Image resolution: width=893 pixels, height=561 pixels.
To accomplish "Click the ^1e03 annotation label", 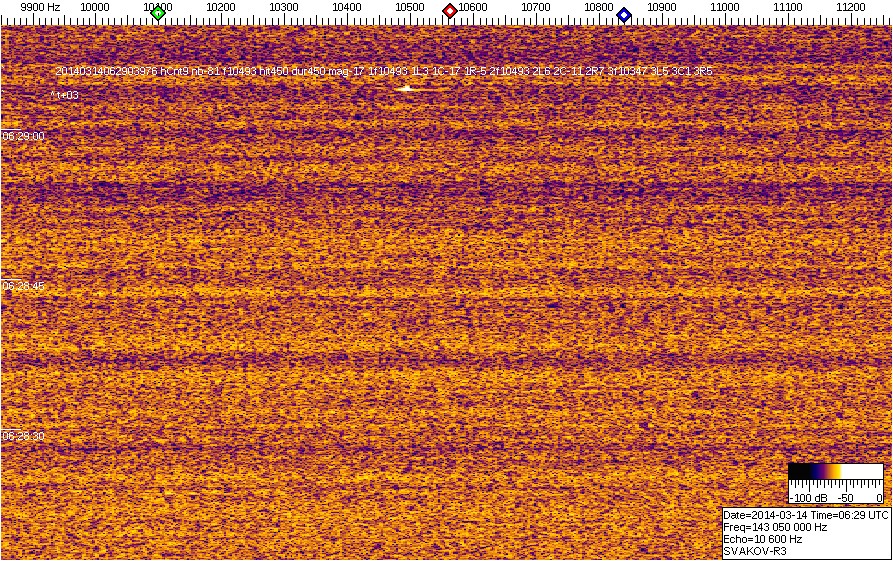I will (64, 96).
